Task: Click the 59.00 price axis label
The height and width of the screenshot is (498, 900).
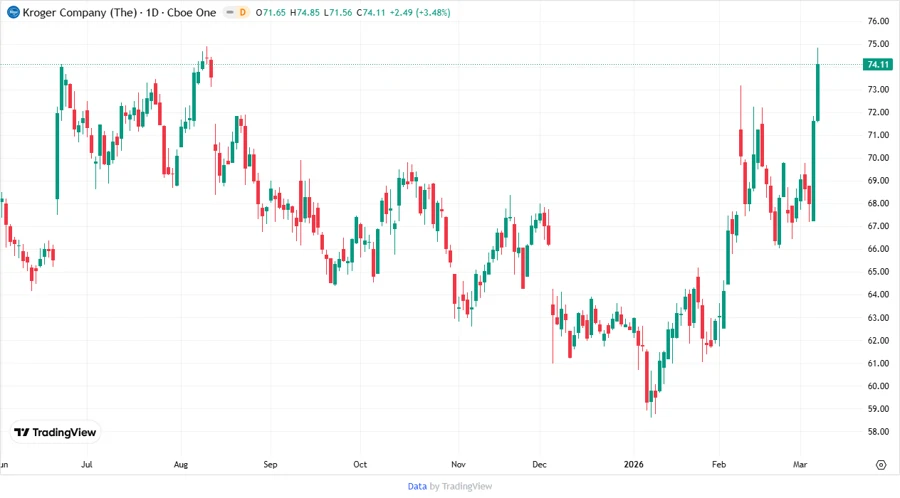Action: pos(878,409)
